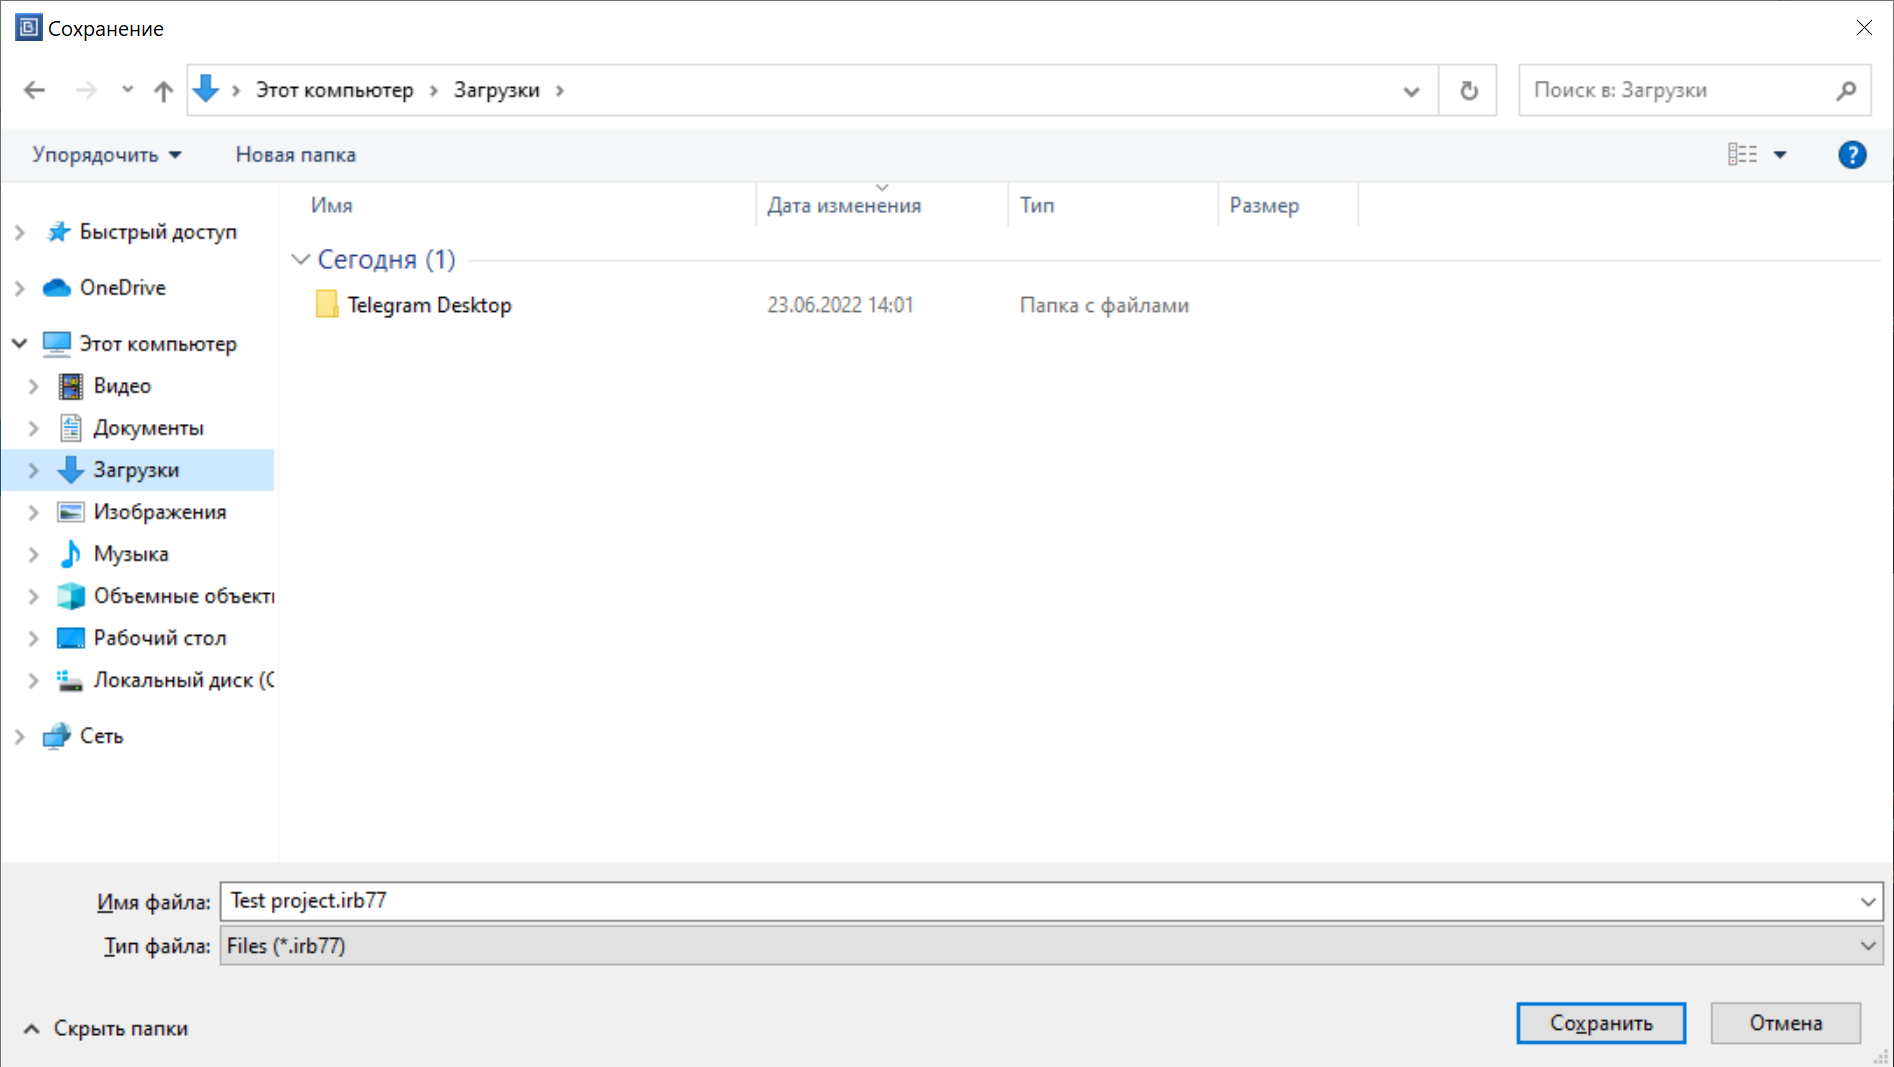
Task: Open the Упорядочить menu
Action: [106, 155]
